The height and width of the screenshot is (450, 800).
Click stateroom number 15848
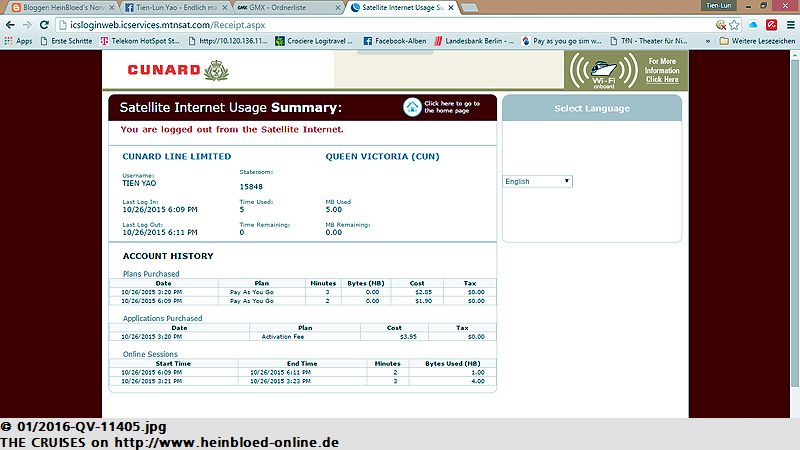(x=251, y=187)
